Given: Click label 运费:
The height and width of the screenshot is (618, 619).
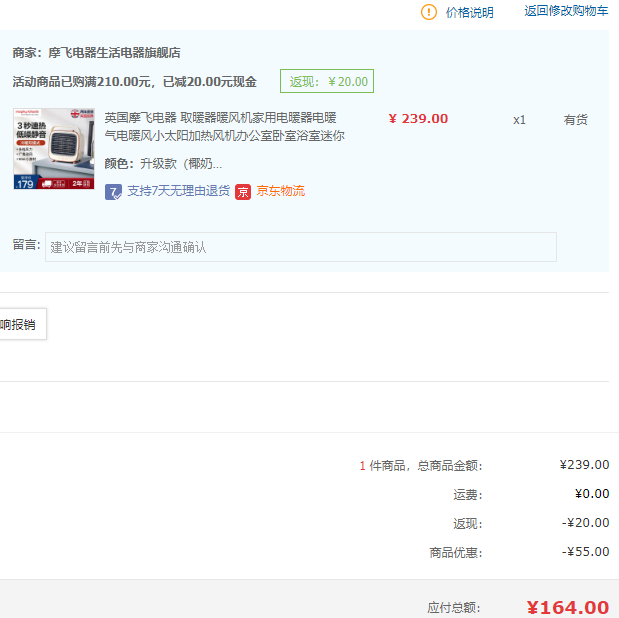Looking at the screenshot, I should [x=467, y=494].
